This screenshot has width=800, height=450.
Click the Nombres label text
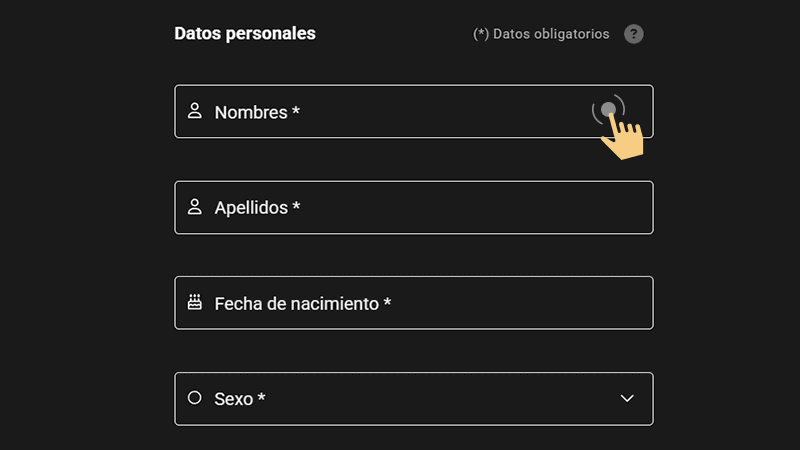tap(251, 112)
